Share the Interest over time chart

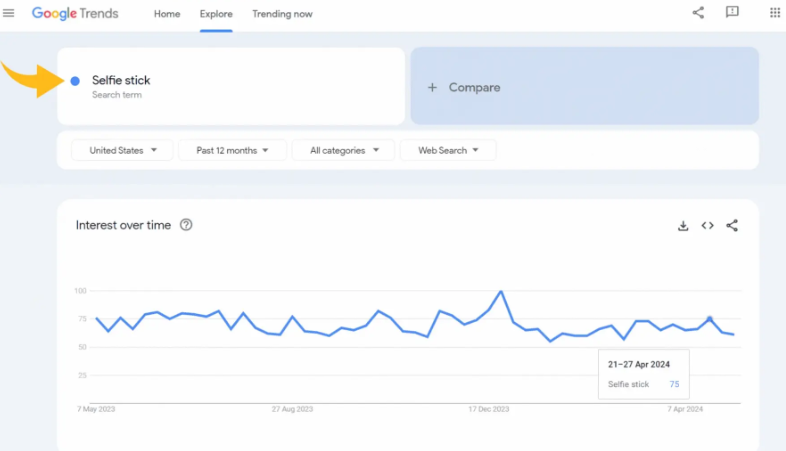click(x=732, y=226)
